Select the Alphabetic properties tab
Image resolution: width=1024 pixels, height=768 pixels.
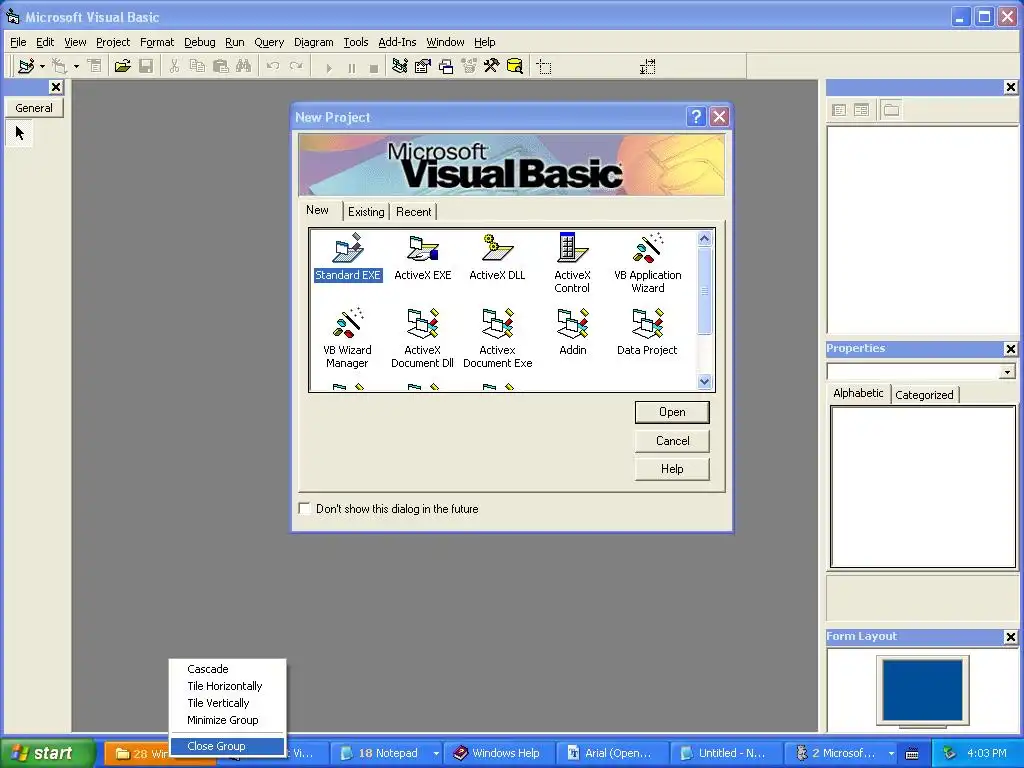click(858, 393)
